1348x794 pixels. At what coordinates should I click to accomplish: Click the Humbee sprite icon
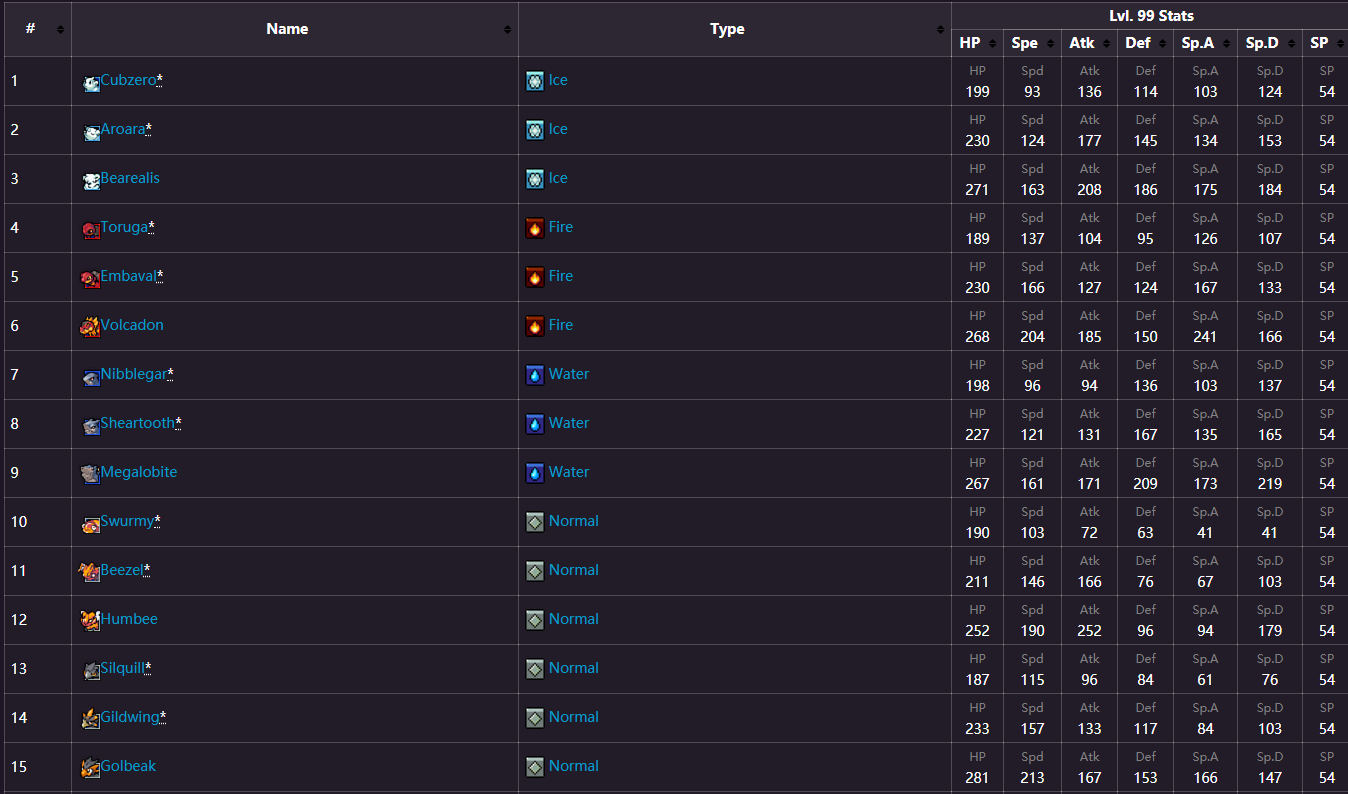tap(90, 621)
